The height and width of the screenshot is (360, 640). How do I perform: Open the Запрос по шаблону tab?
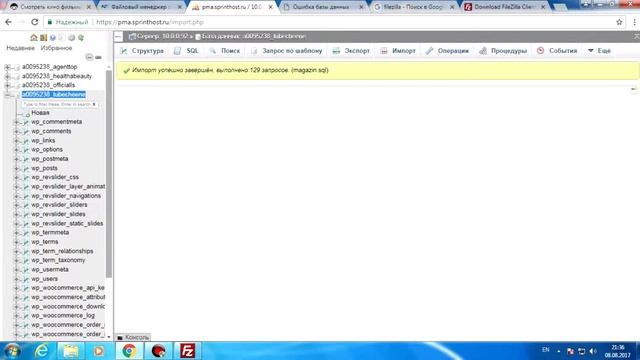click(287, 51)
